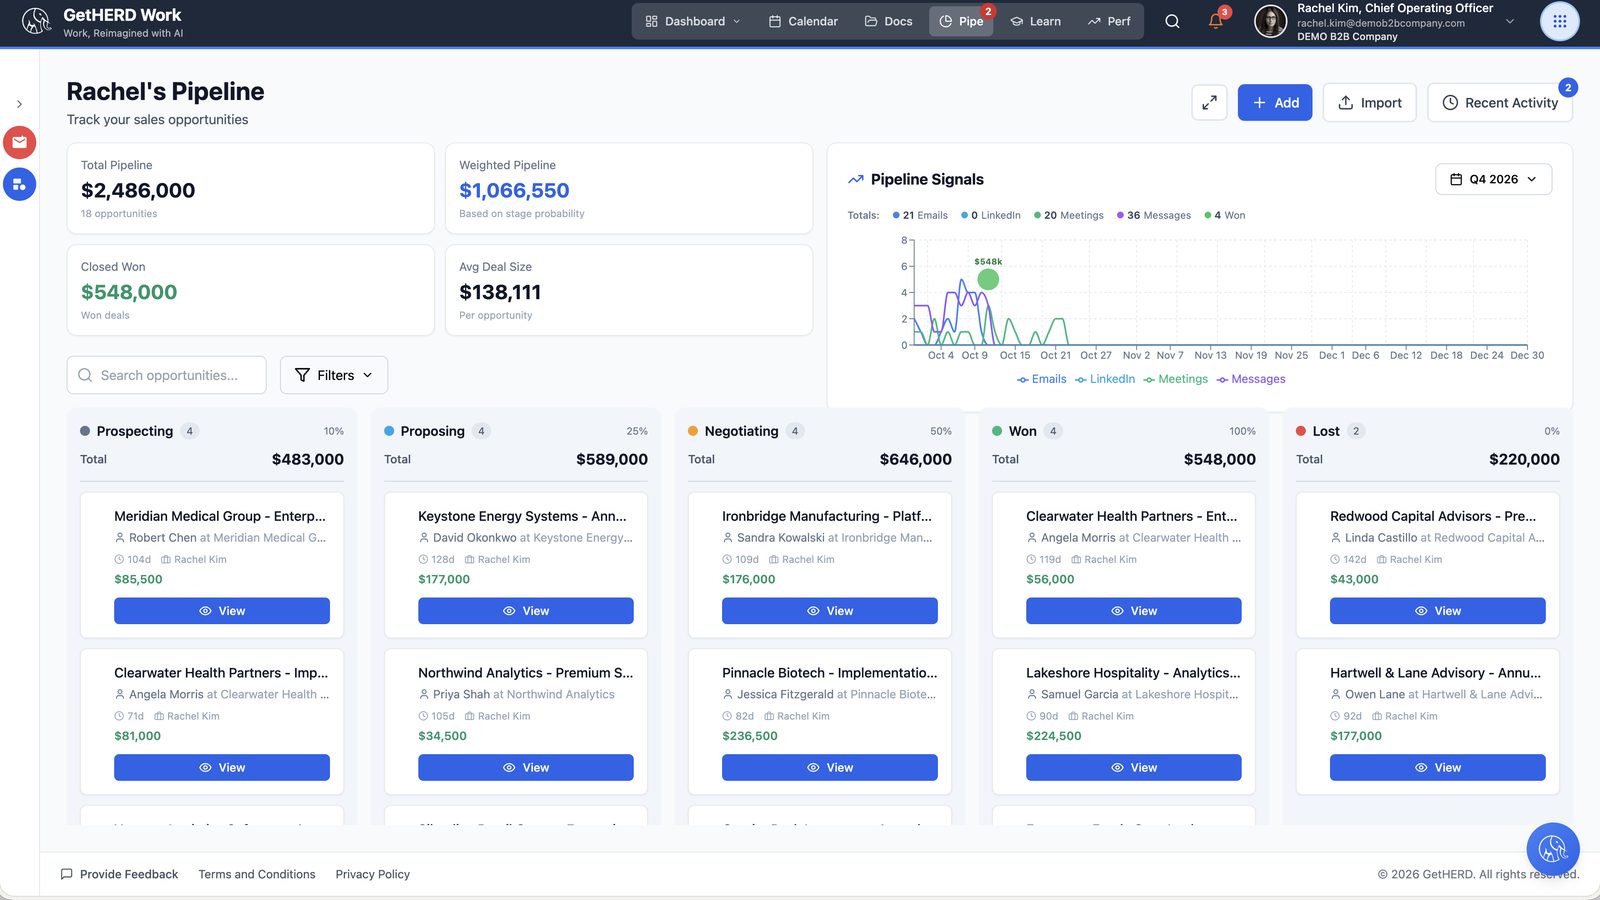View the Keystone Energy Systems deal
This screenshot has width=1600, height=900.
pyautogui.click(x=526, y=611)
